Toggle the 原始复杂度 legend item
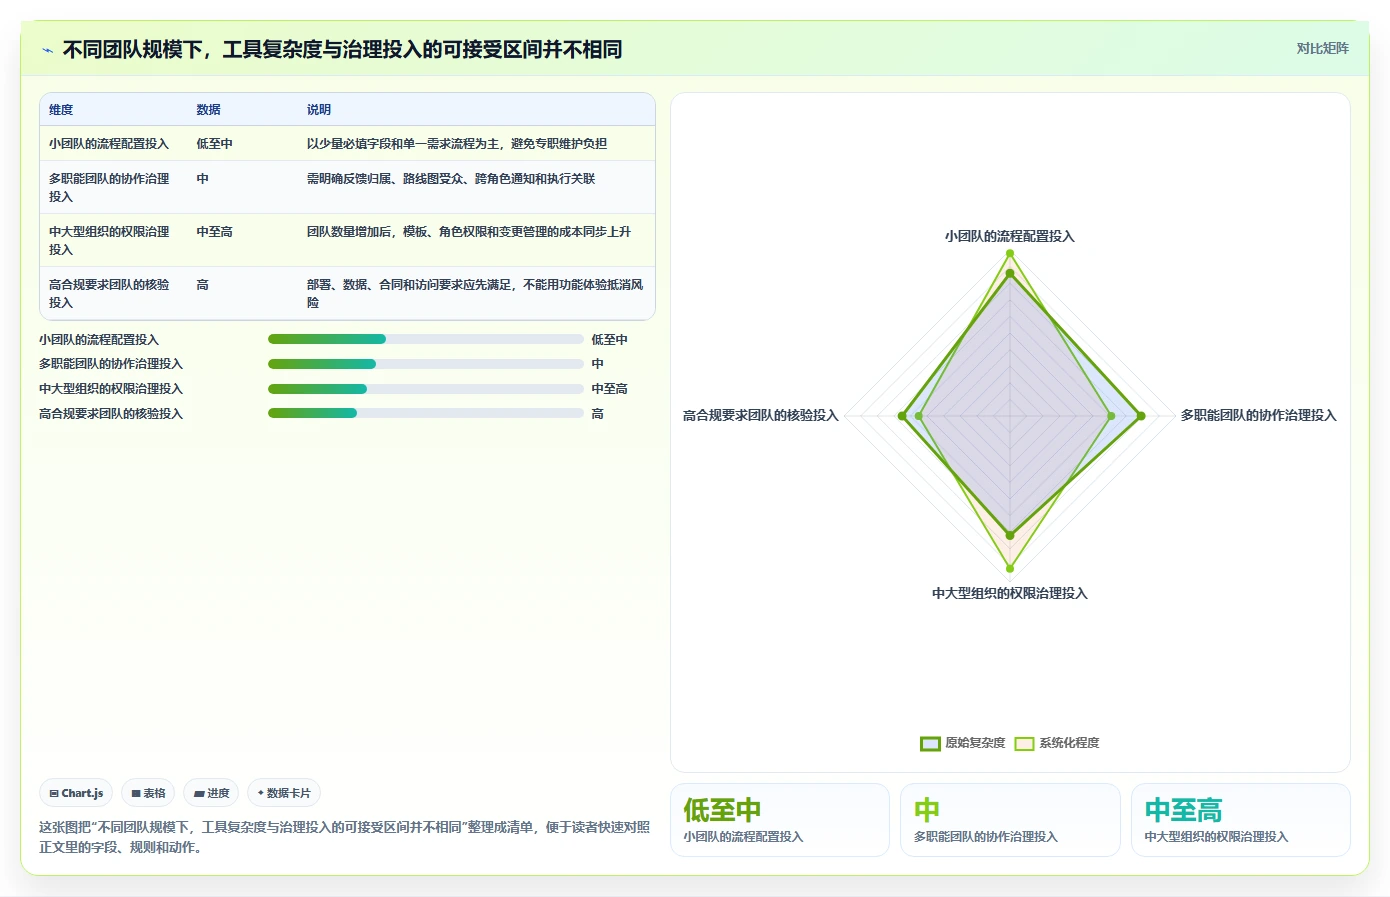This screenshot has width=1390, height=897. click(x=962, y=743)
